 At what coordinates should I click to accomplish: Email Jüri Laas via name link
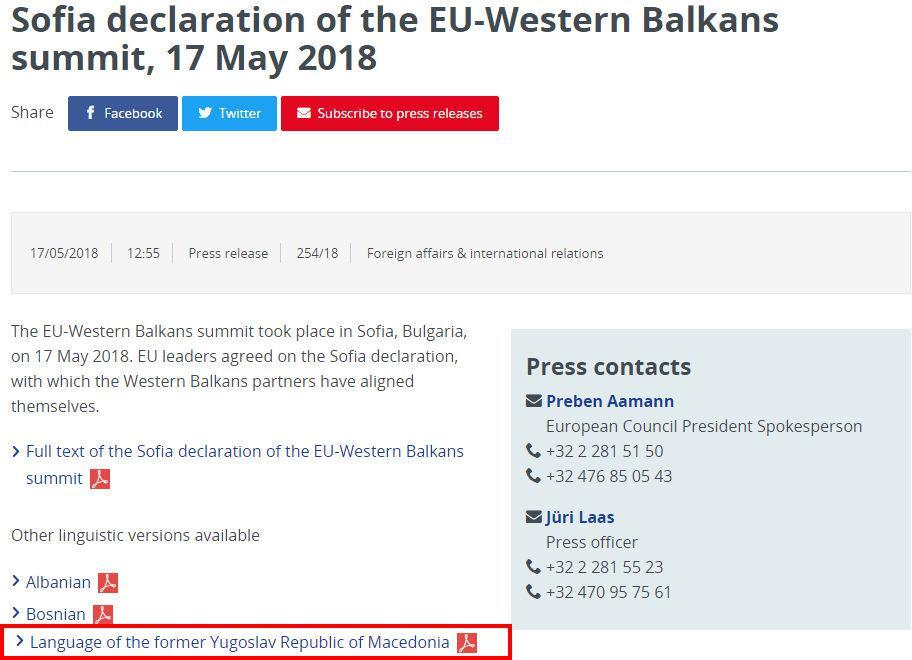pos(580,517)
